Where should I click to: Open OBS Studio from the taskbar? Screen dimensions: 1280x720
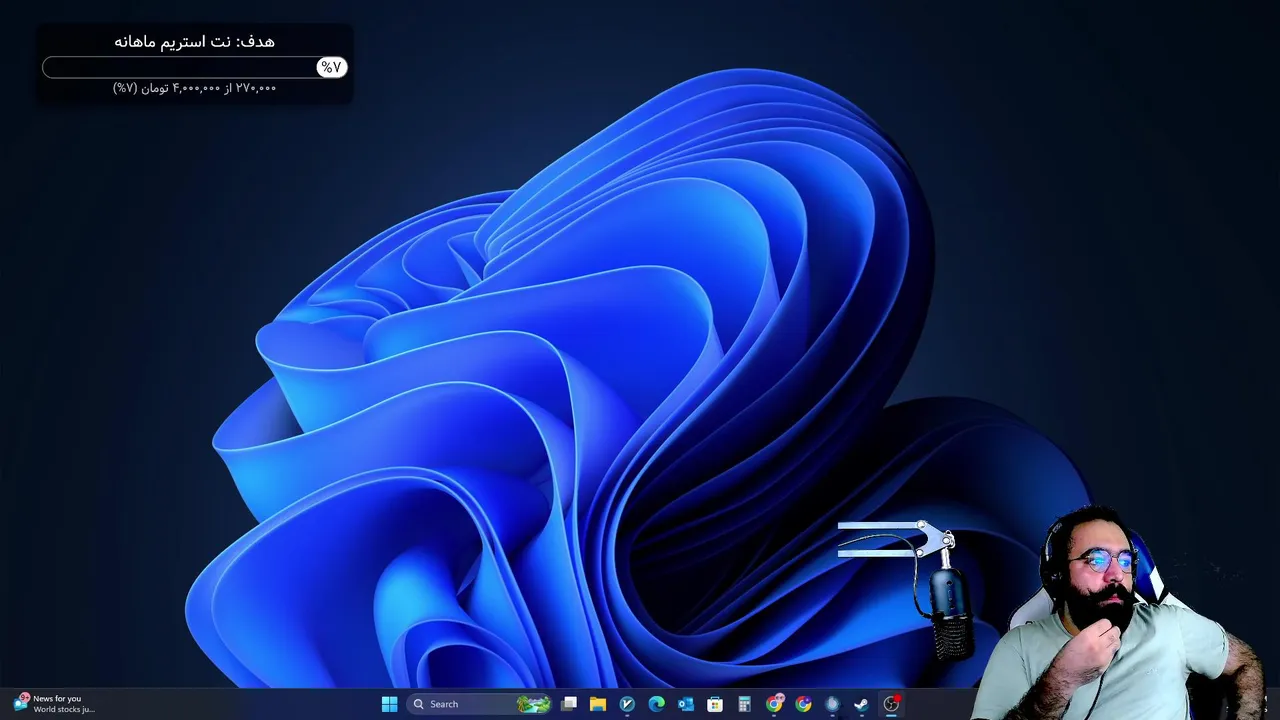point(891,704)
